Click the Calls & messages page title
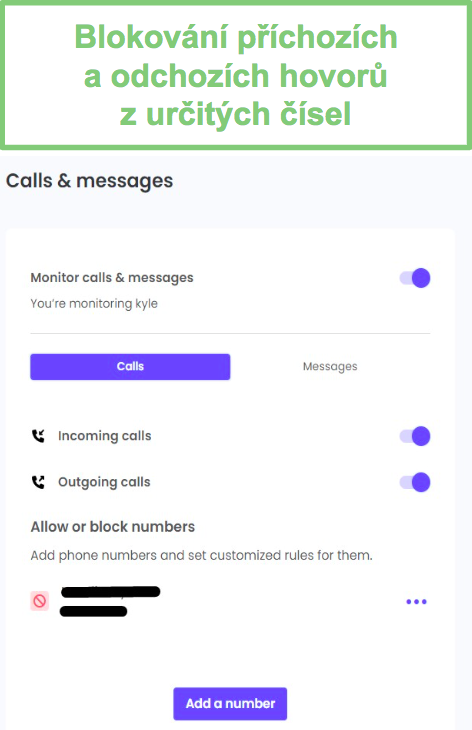Viewport: 472px width, 730px height. (89, 181)
